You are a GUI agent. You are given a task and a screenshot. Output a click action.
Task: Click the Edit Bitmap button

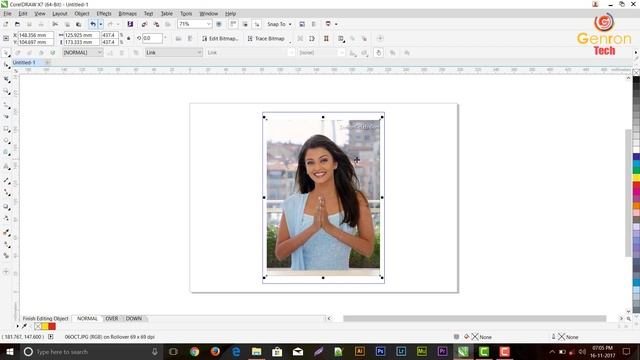(x=220, y=38)
